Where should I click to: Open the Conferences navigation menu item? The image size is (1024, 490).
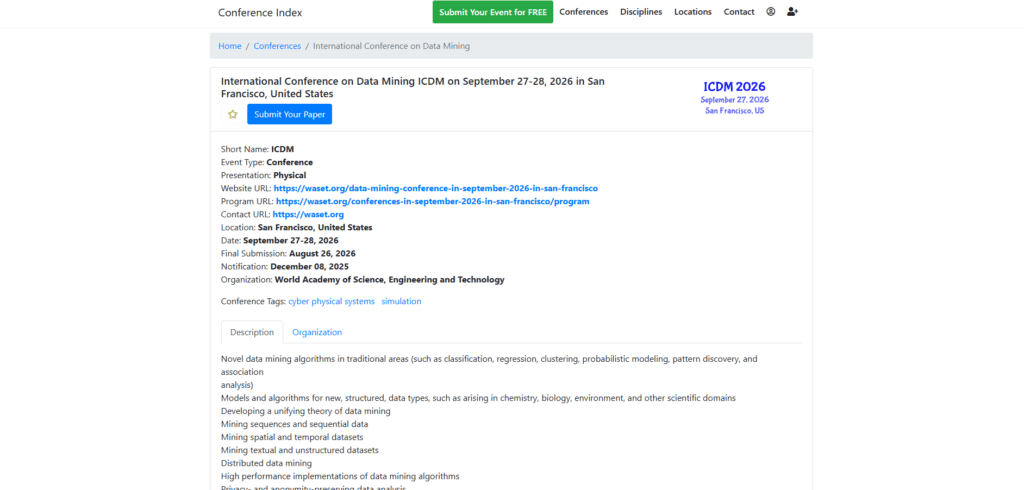tap(584, 12)
